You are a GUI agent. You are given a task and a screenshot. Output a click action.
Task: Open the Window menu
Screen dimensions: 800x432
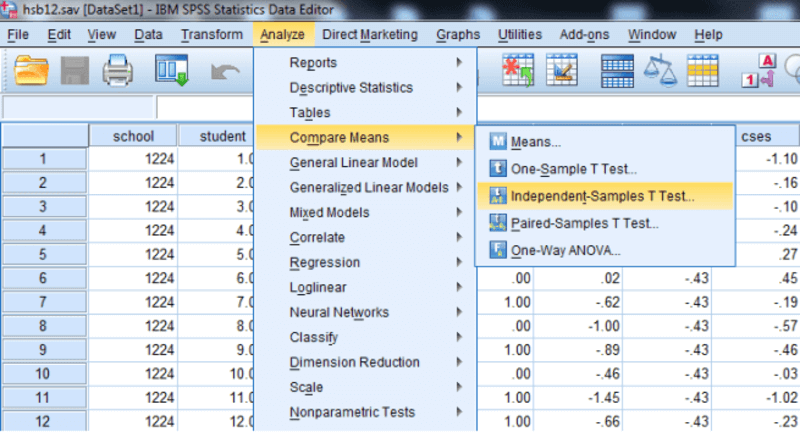[652, 35]
